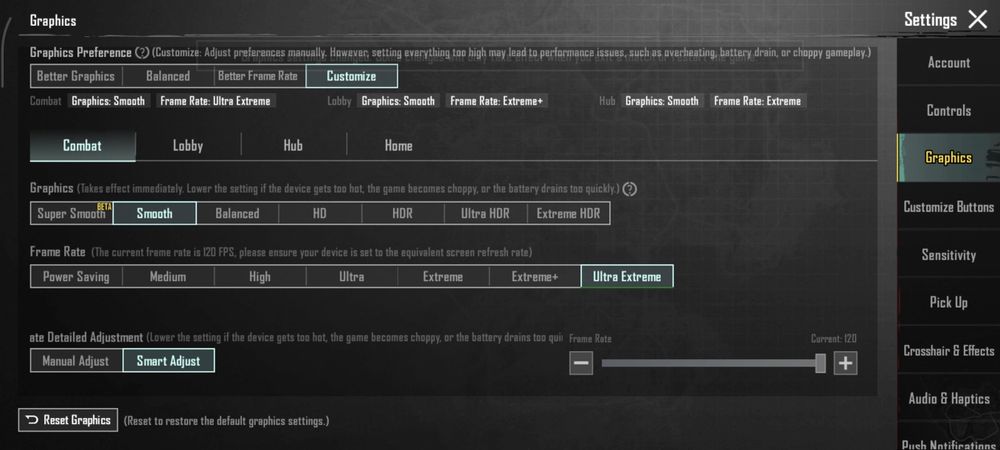Click Combat summary Graphics: Smooth tag
Screen dimensions: 1000x450
pos(108,101)
